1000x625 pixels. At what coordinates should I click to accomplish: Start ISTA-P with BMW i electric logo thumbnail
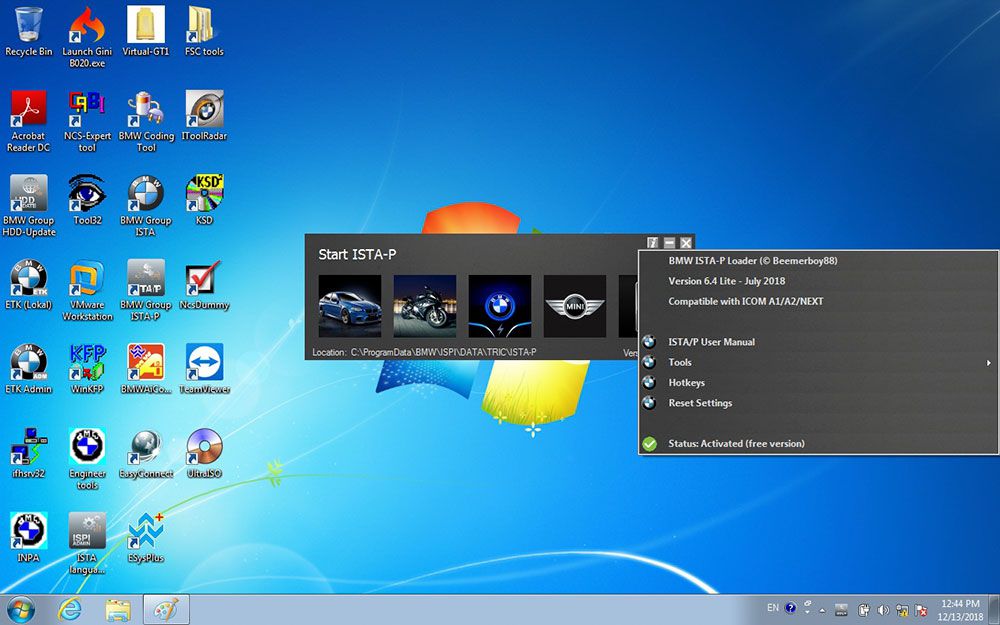click(500, 306)
